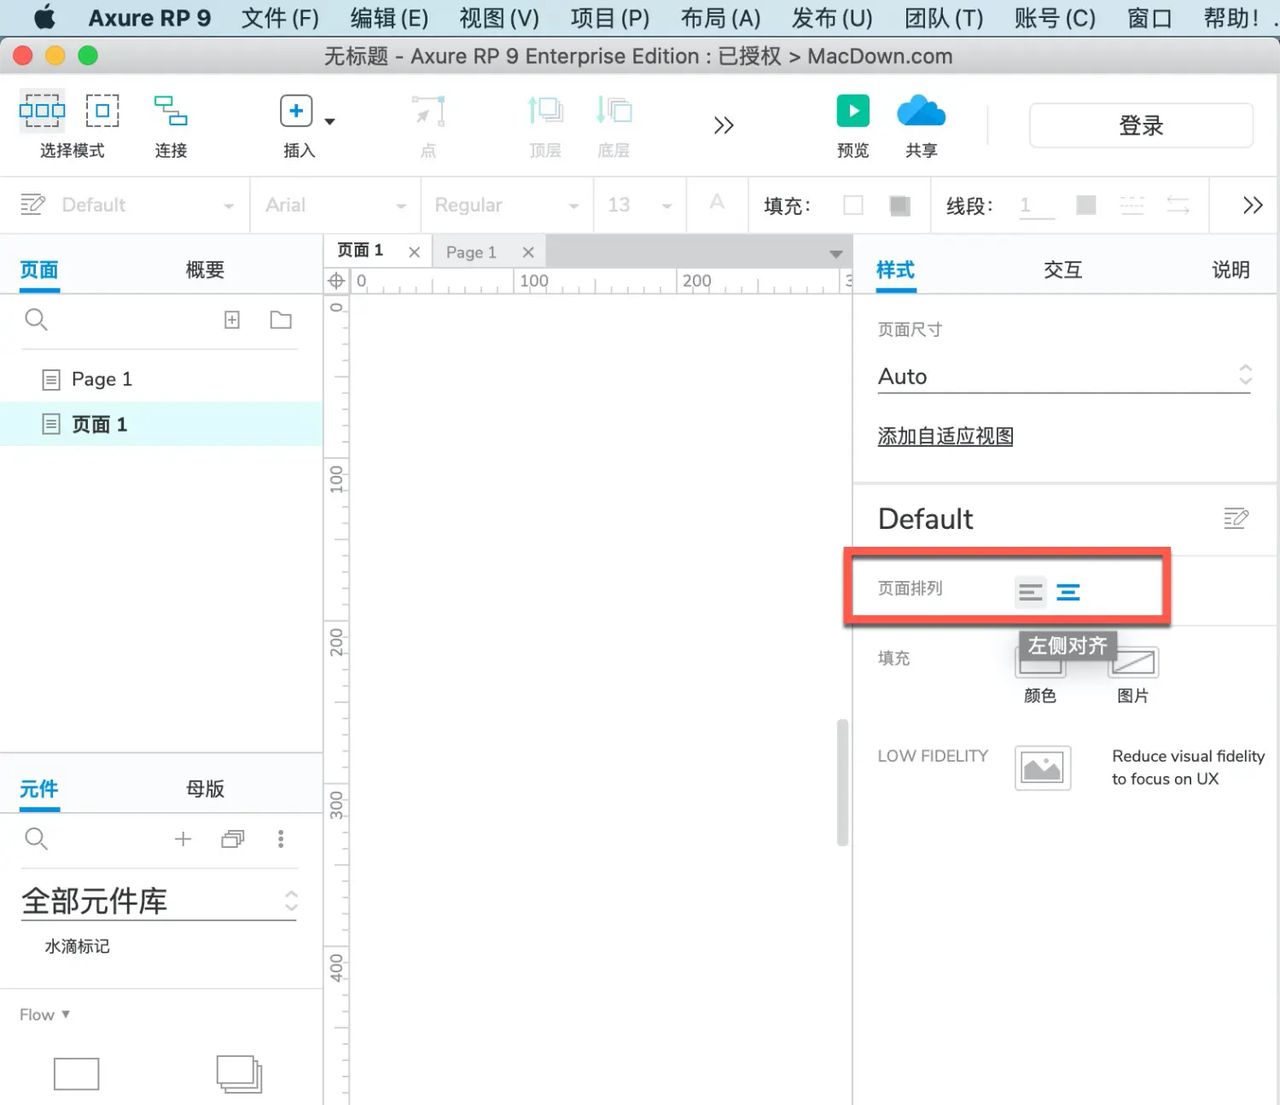Open the style manager icon beside Default
Screen dimensions: 1280x1105
(33, 205)
